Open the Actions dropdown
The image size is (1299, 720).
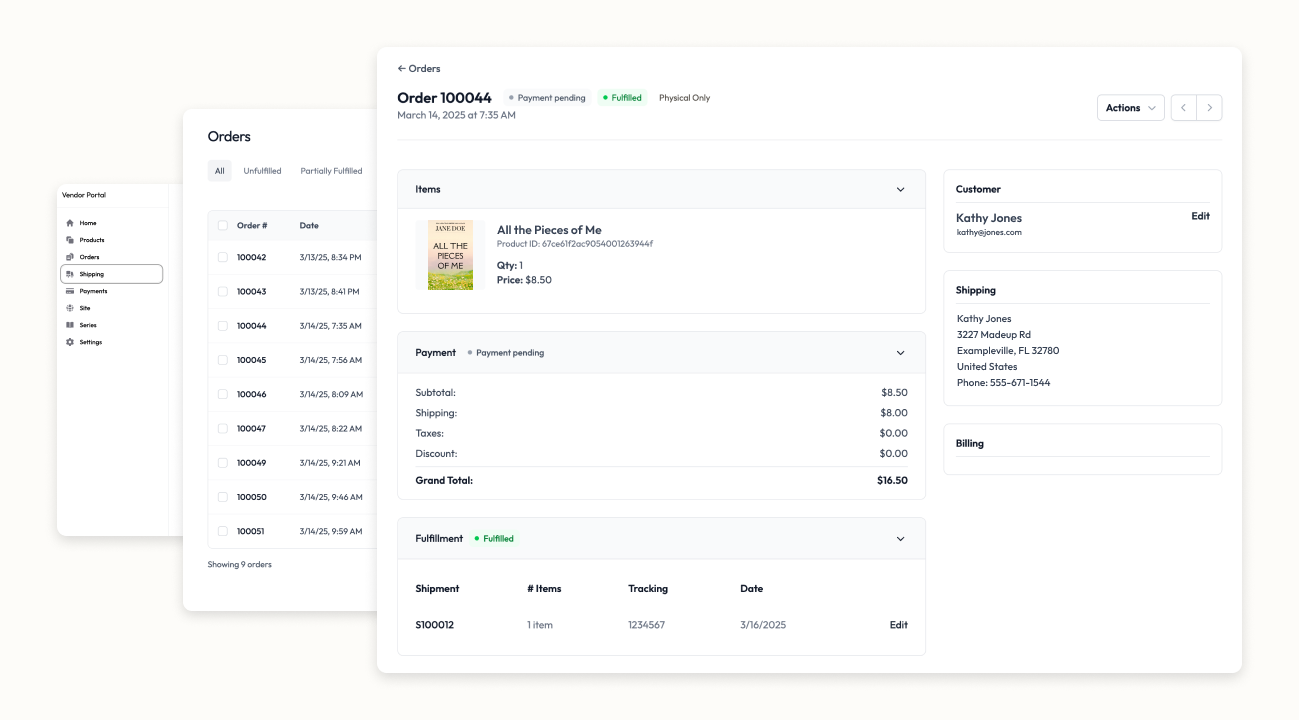[x=1130, y=107]
